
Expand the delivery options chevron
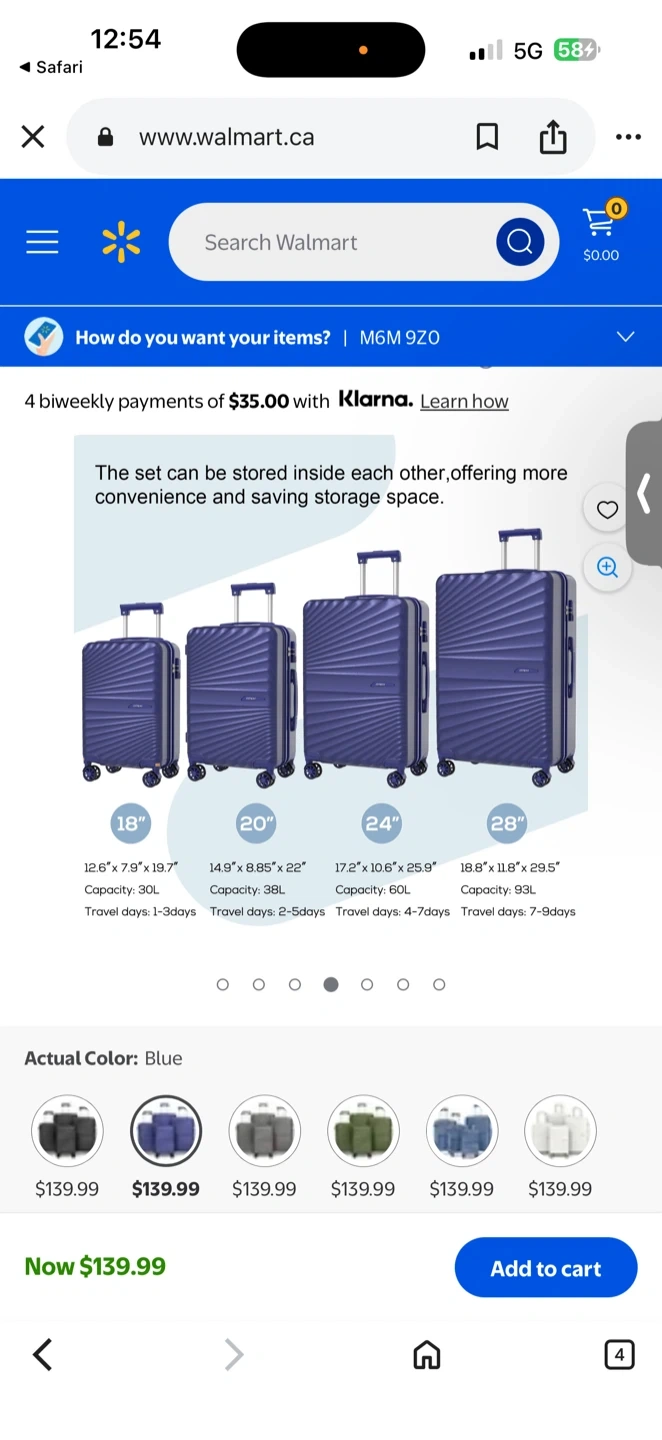pyautogui.click(x=625, y=337)
